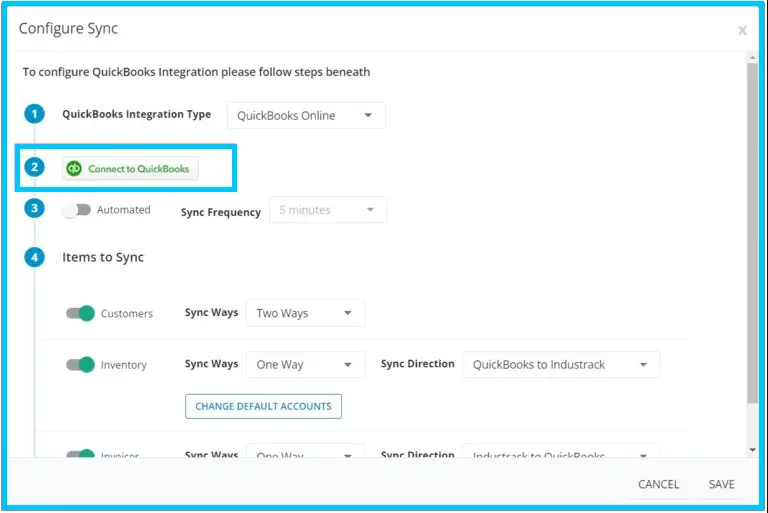
Task: Open Invoices Sync Ways dropdown
Action: pyautogui.click(x=305, y=452)
